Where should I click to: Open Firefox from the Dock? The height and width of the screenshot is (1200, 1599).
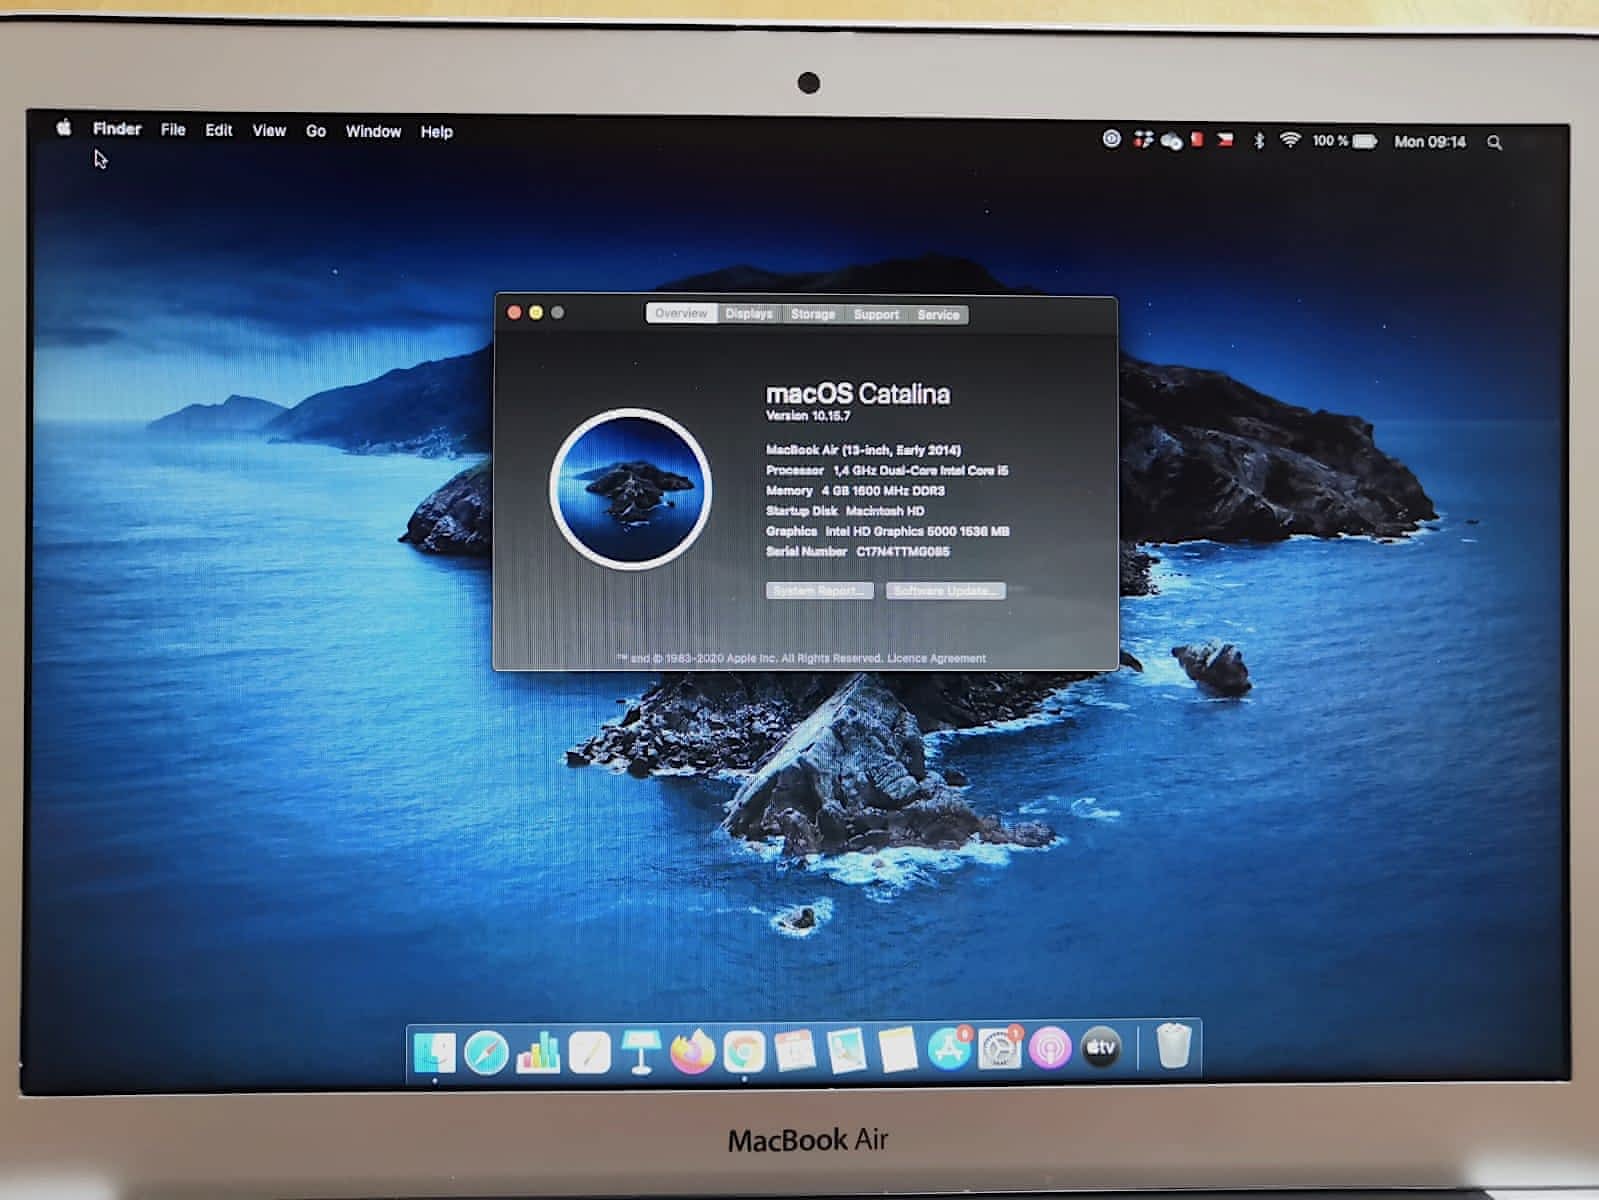pyautogui.click(x=692, y=1052)
